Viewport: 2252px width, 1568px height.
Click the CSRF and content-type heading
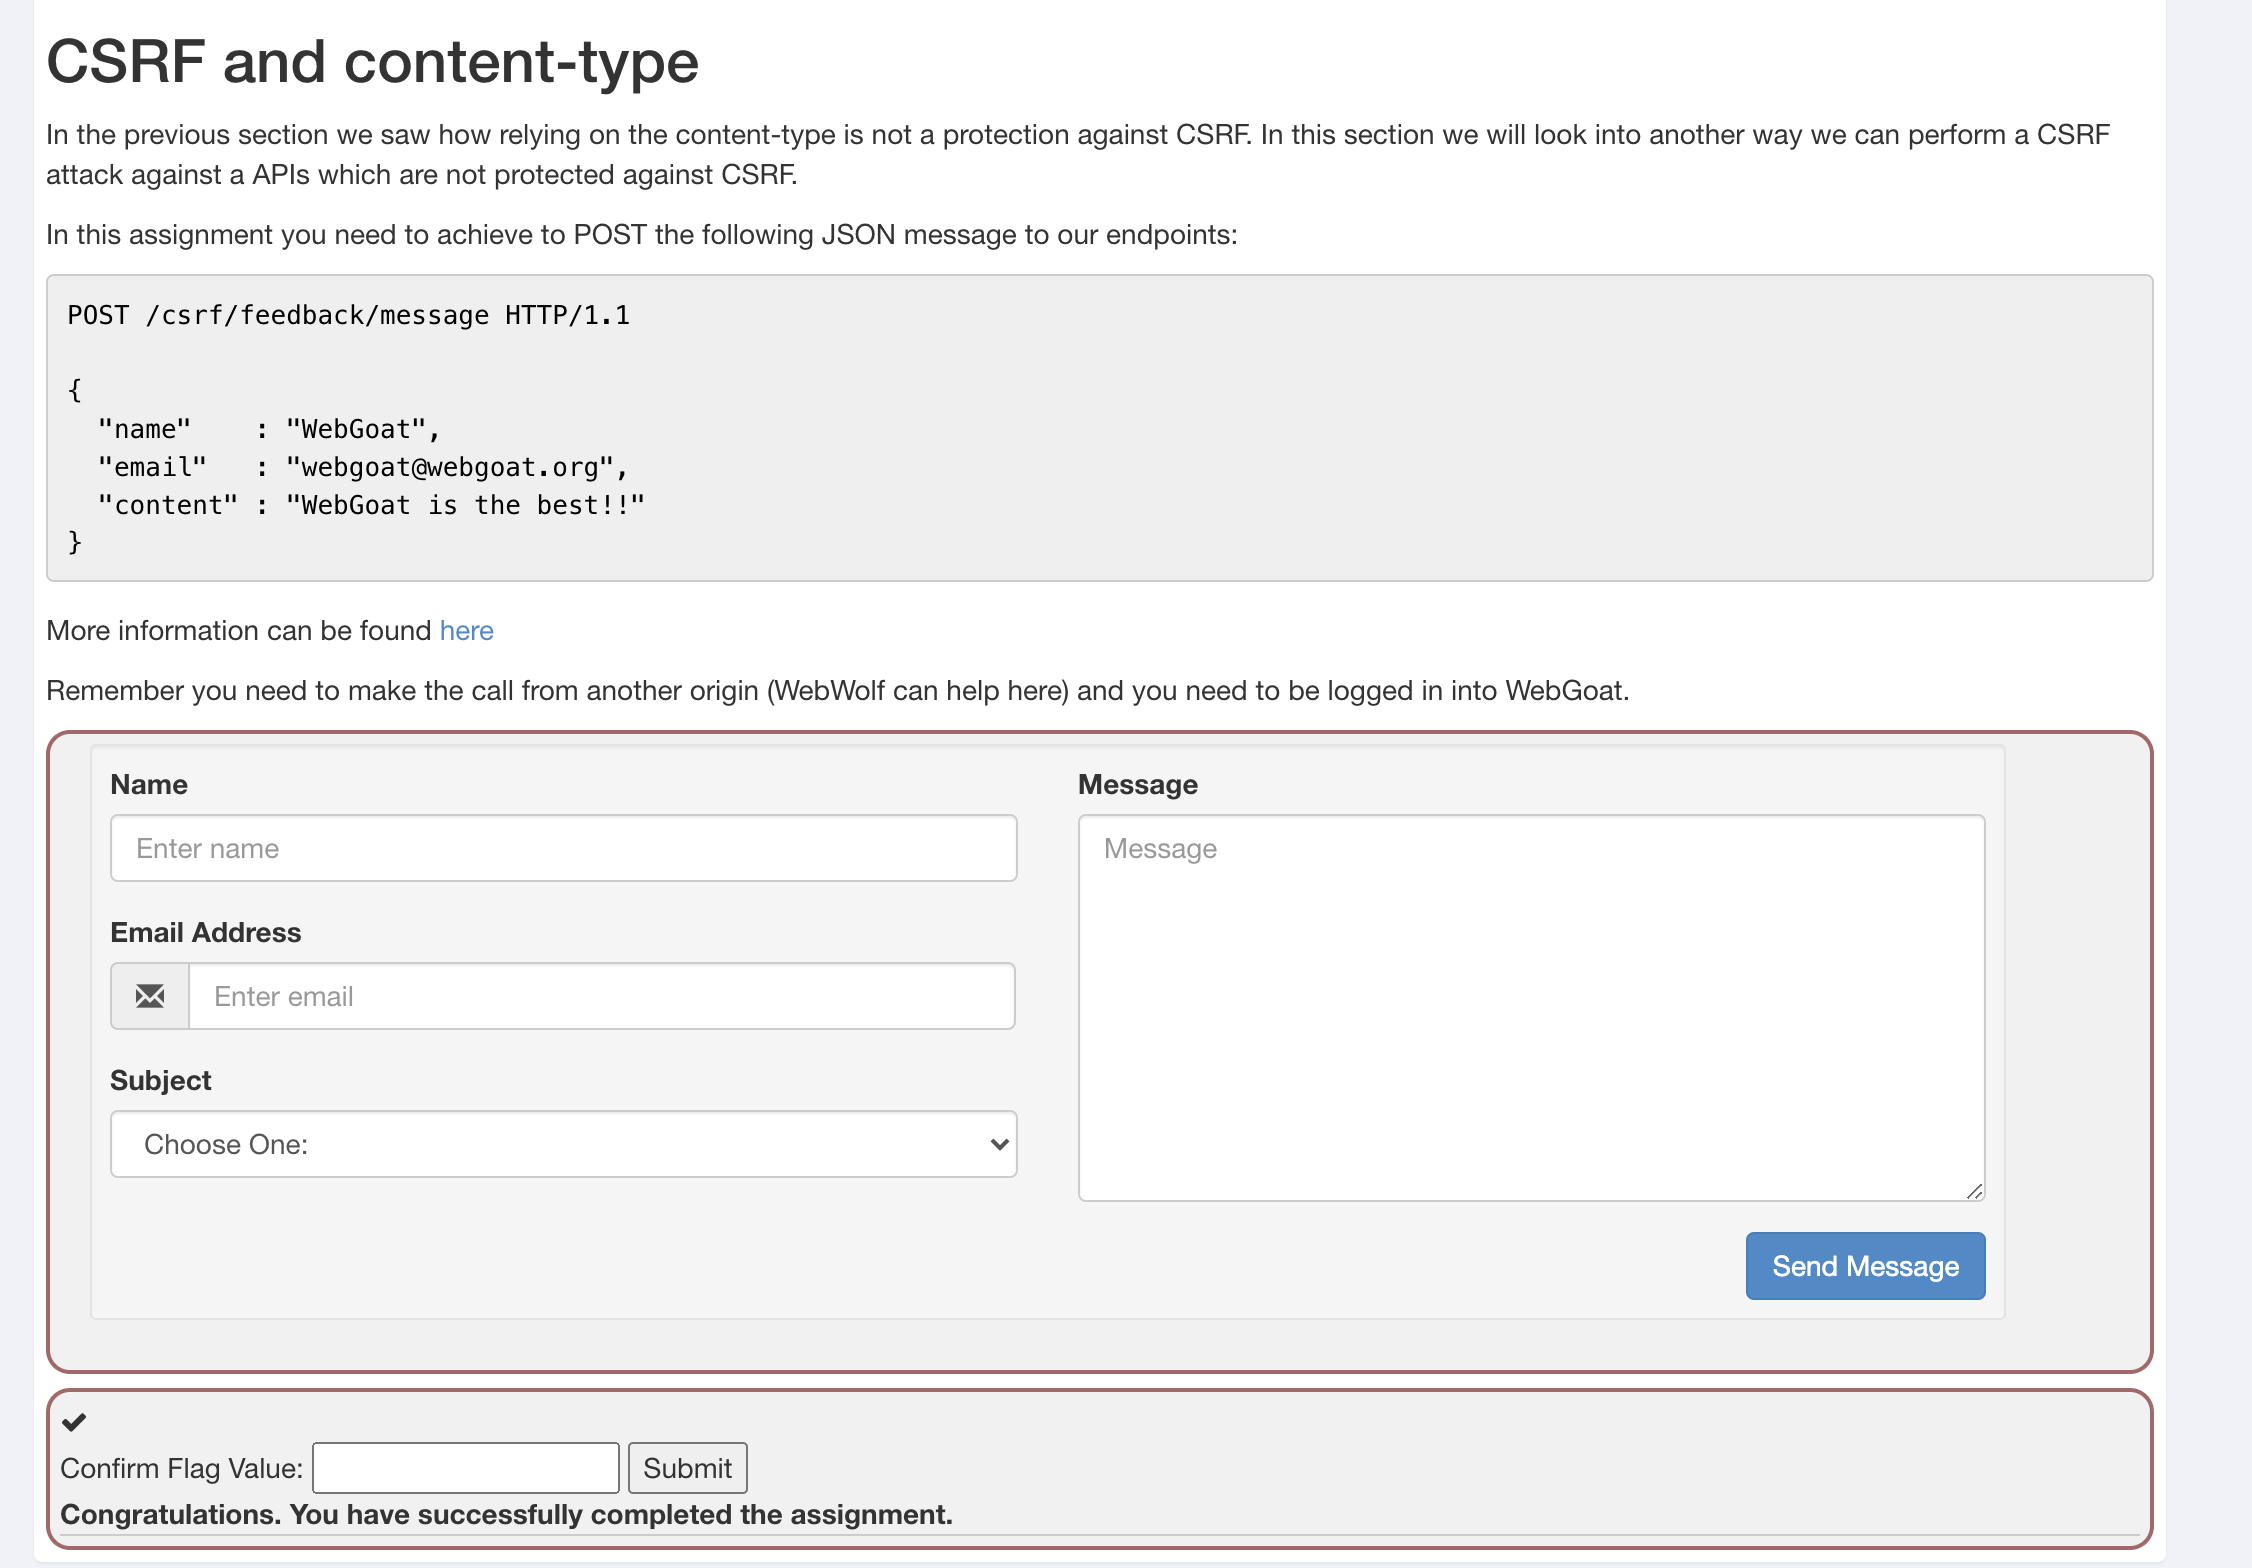[372, 62]
